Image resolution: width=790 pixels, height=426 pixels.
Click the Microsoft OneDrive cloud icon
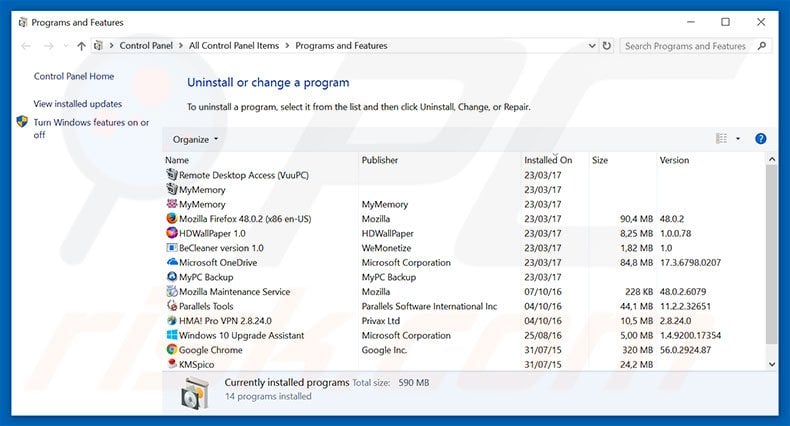click(x=172, y=262)
